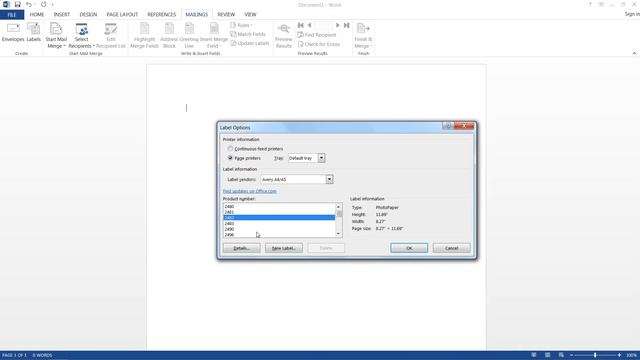The image size is (640, 360).
Task: Open the Finish & Merge menu
Action: pyautogui.click(x=363, y=36)
